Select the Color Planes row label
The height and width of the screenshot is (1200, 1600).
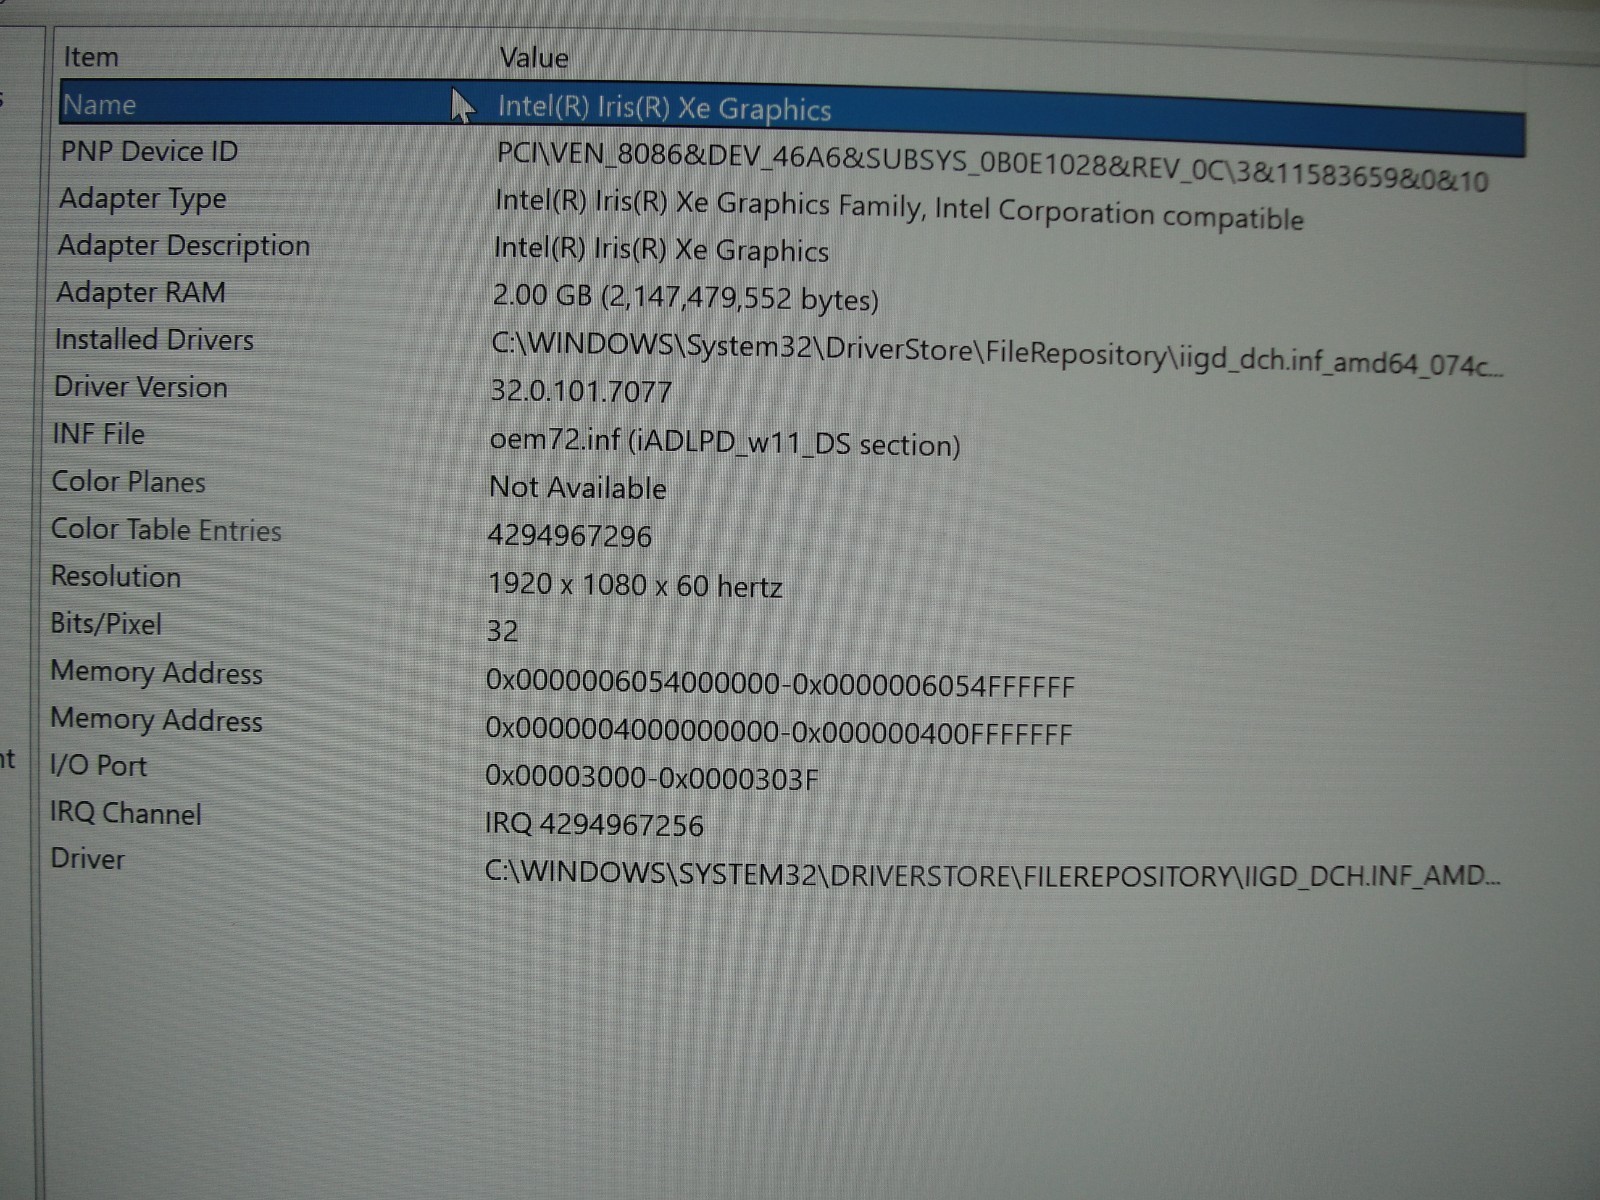coord(128,482)
